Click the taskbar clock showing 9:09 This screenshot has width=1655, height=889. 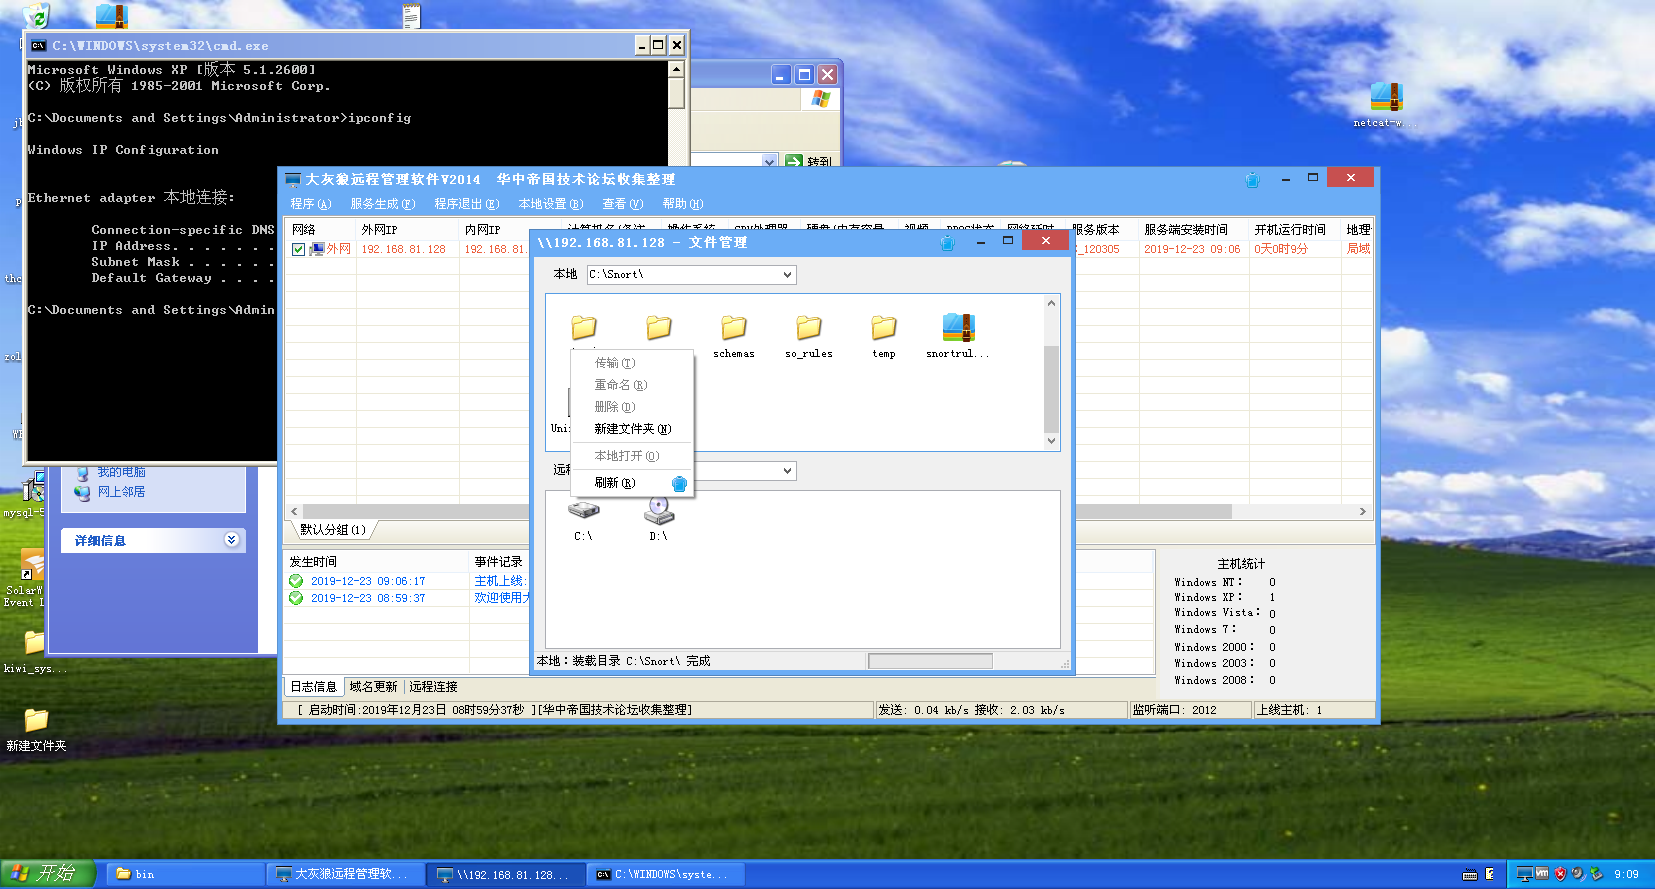pyautogui.click(x=1627, y=874)
